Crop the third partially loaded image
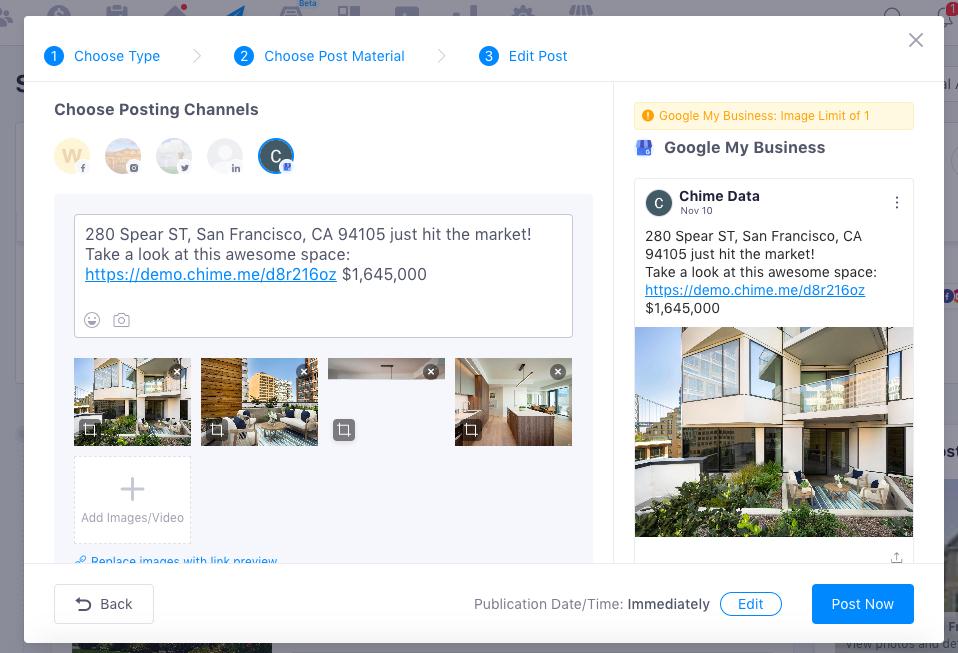 coord(344,429)
